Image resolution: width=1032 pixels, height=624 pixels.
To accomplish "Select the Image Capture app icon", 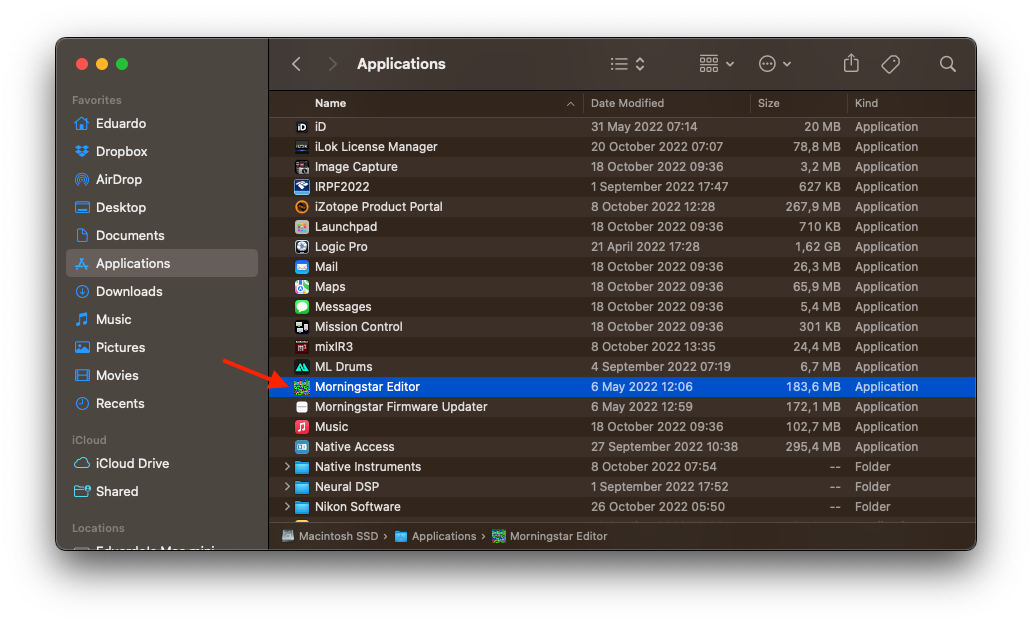I will click(x=301, y=167).
